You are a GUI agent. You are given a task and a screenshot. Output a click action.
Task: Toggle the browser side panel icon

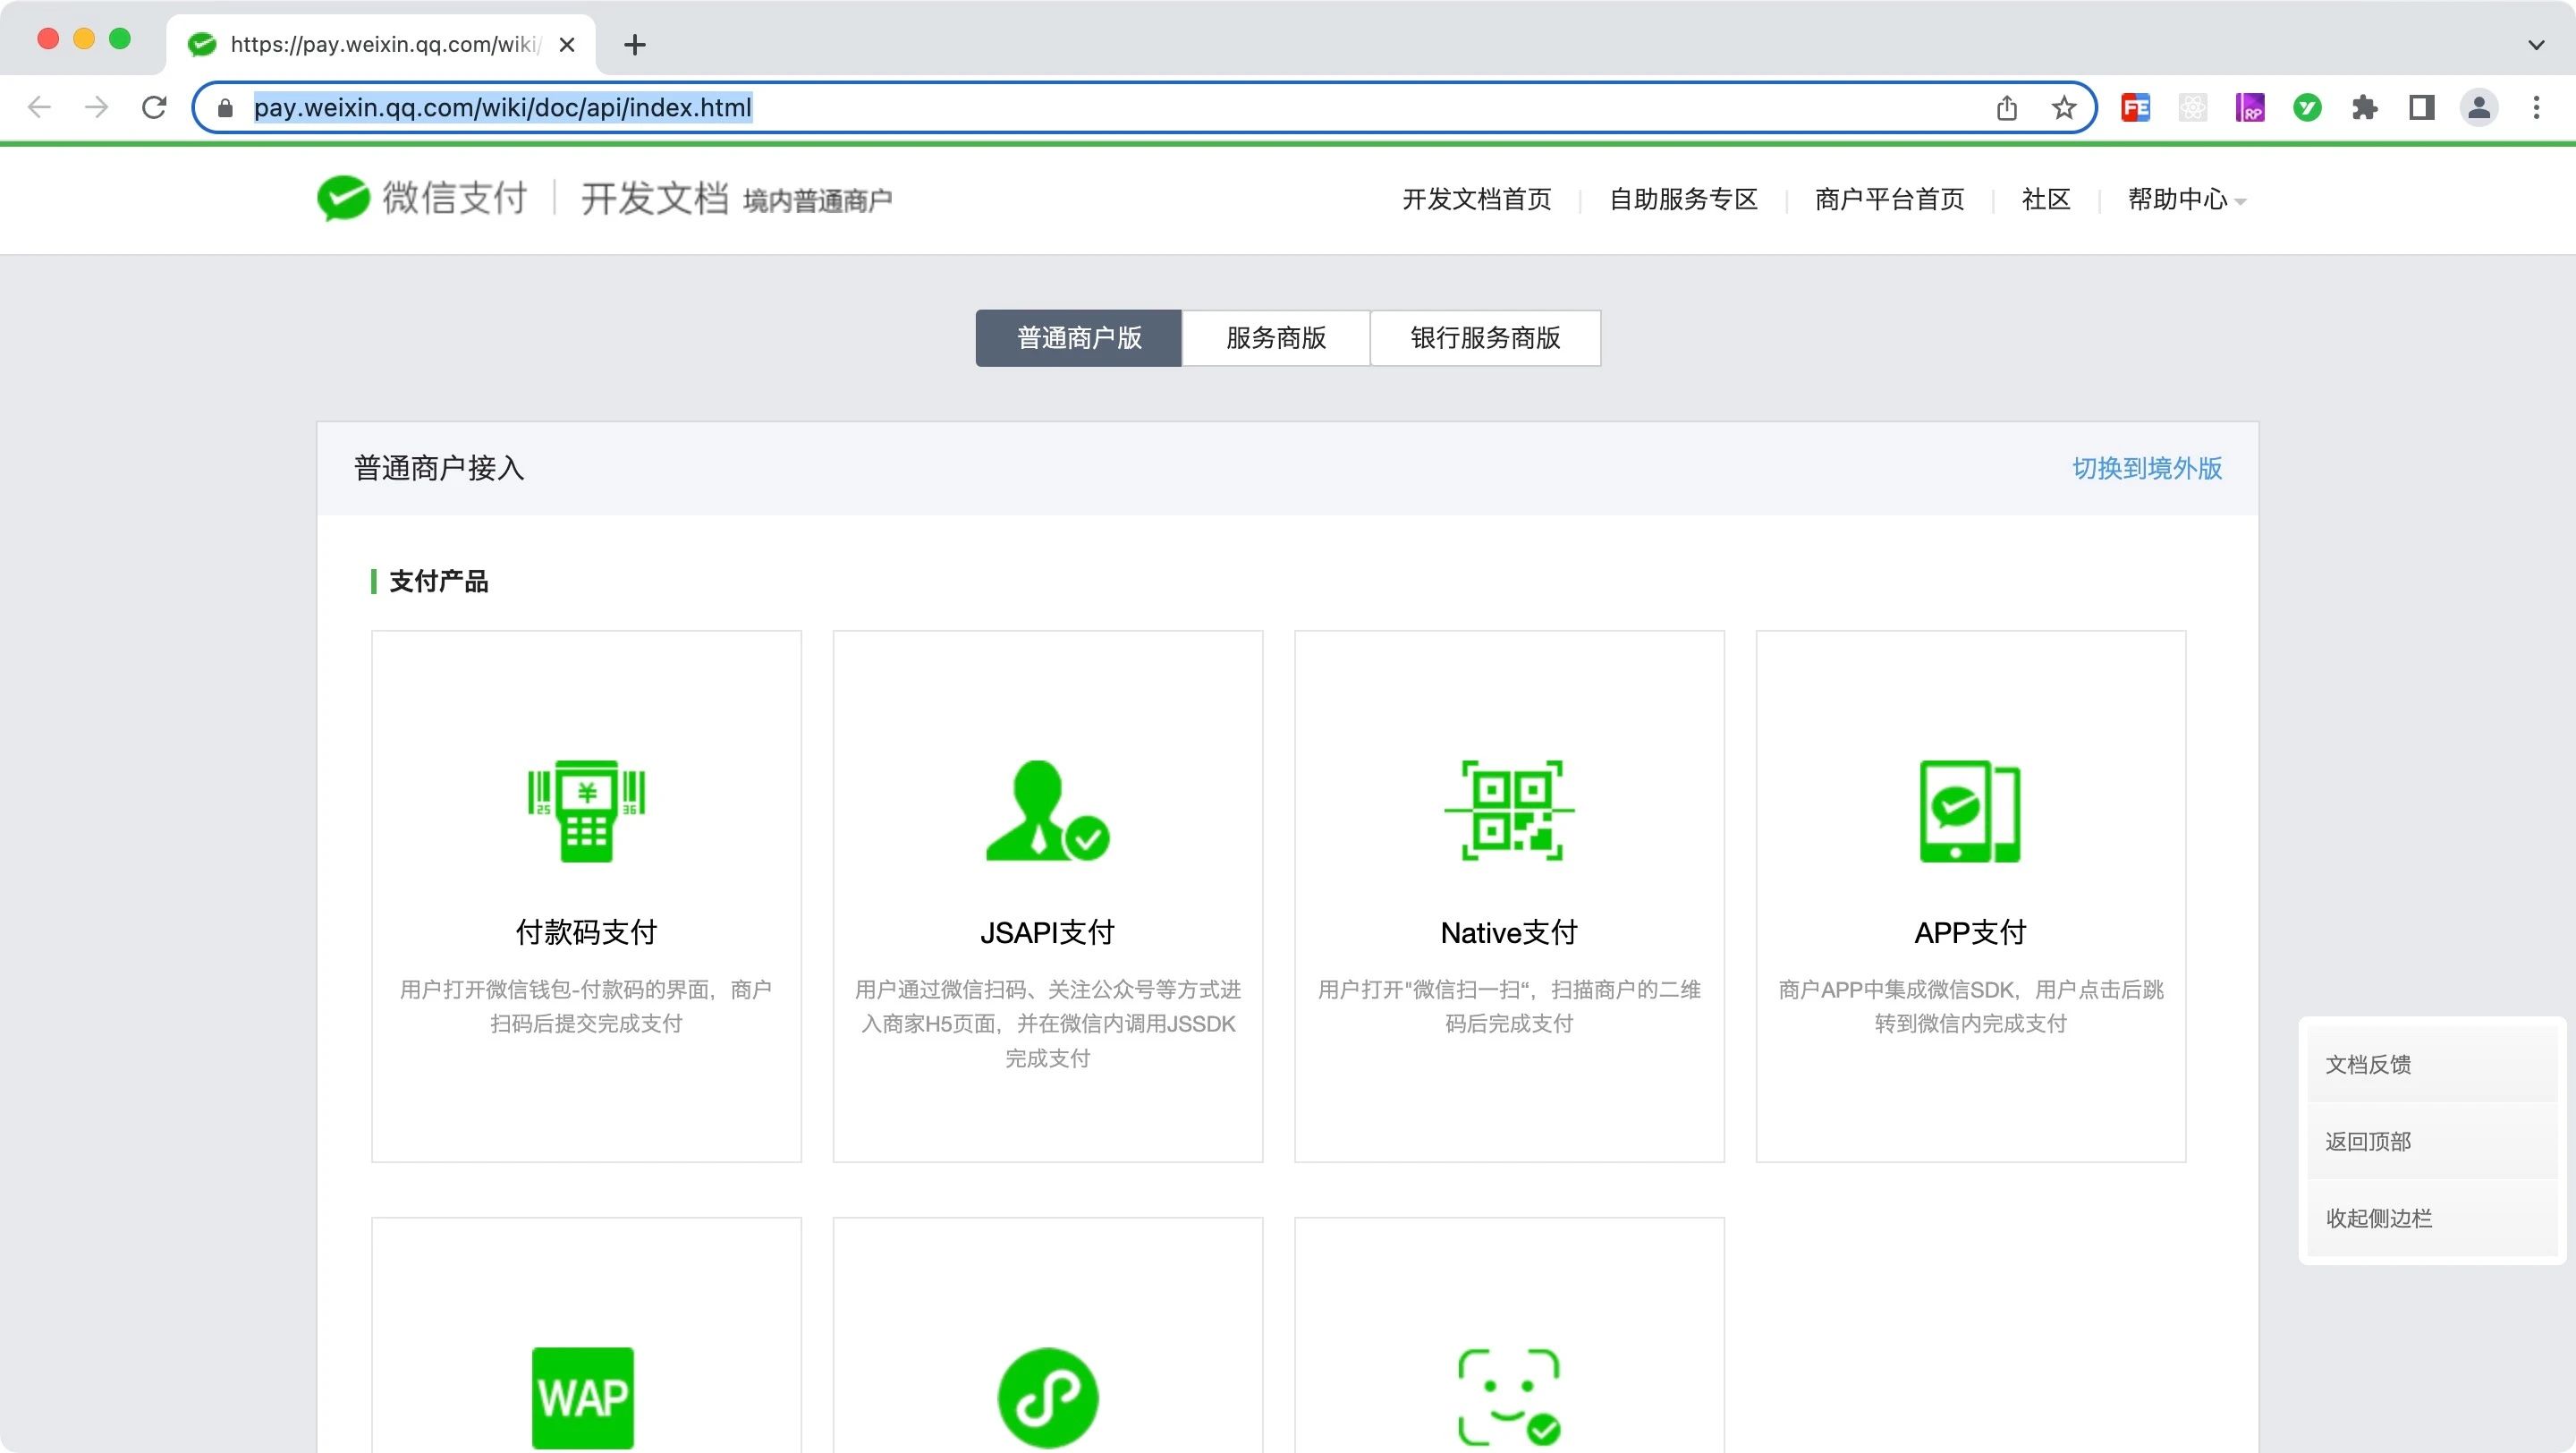coord(2422,107)
